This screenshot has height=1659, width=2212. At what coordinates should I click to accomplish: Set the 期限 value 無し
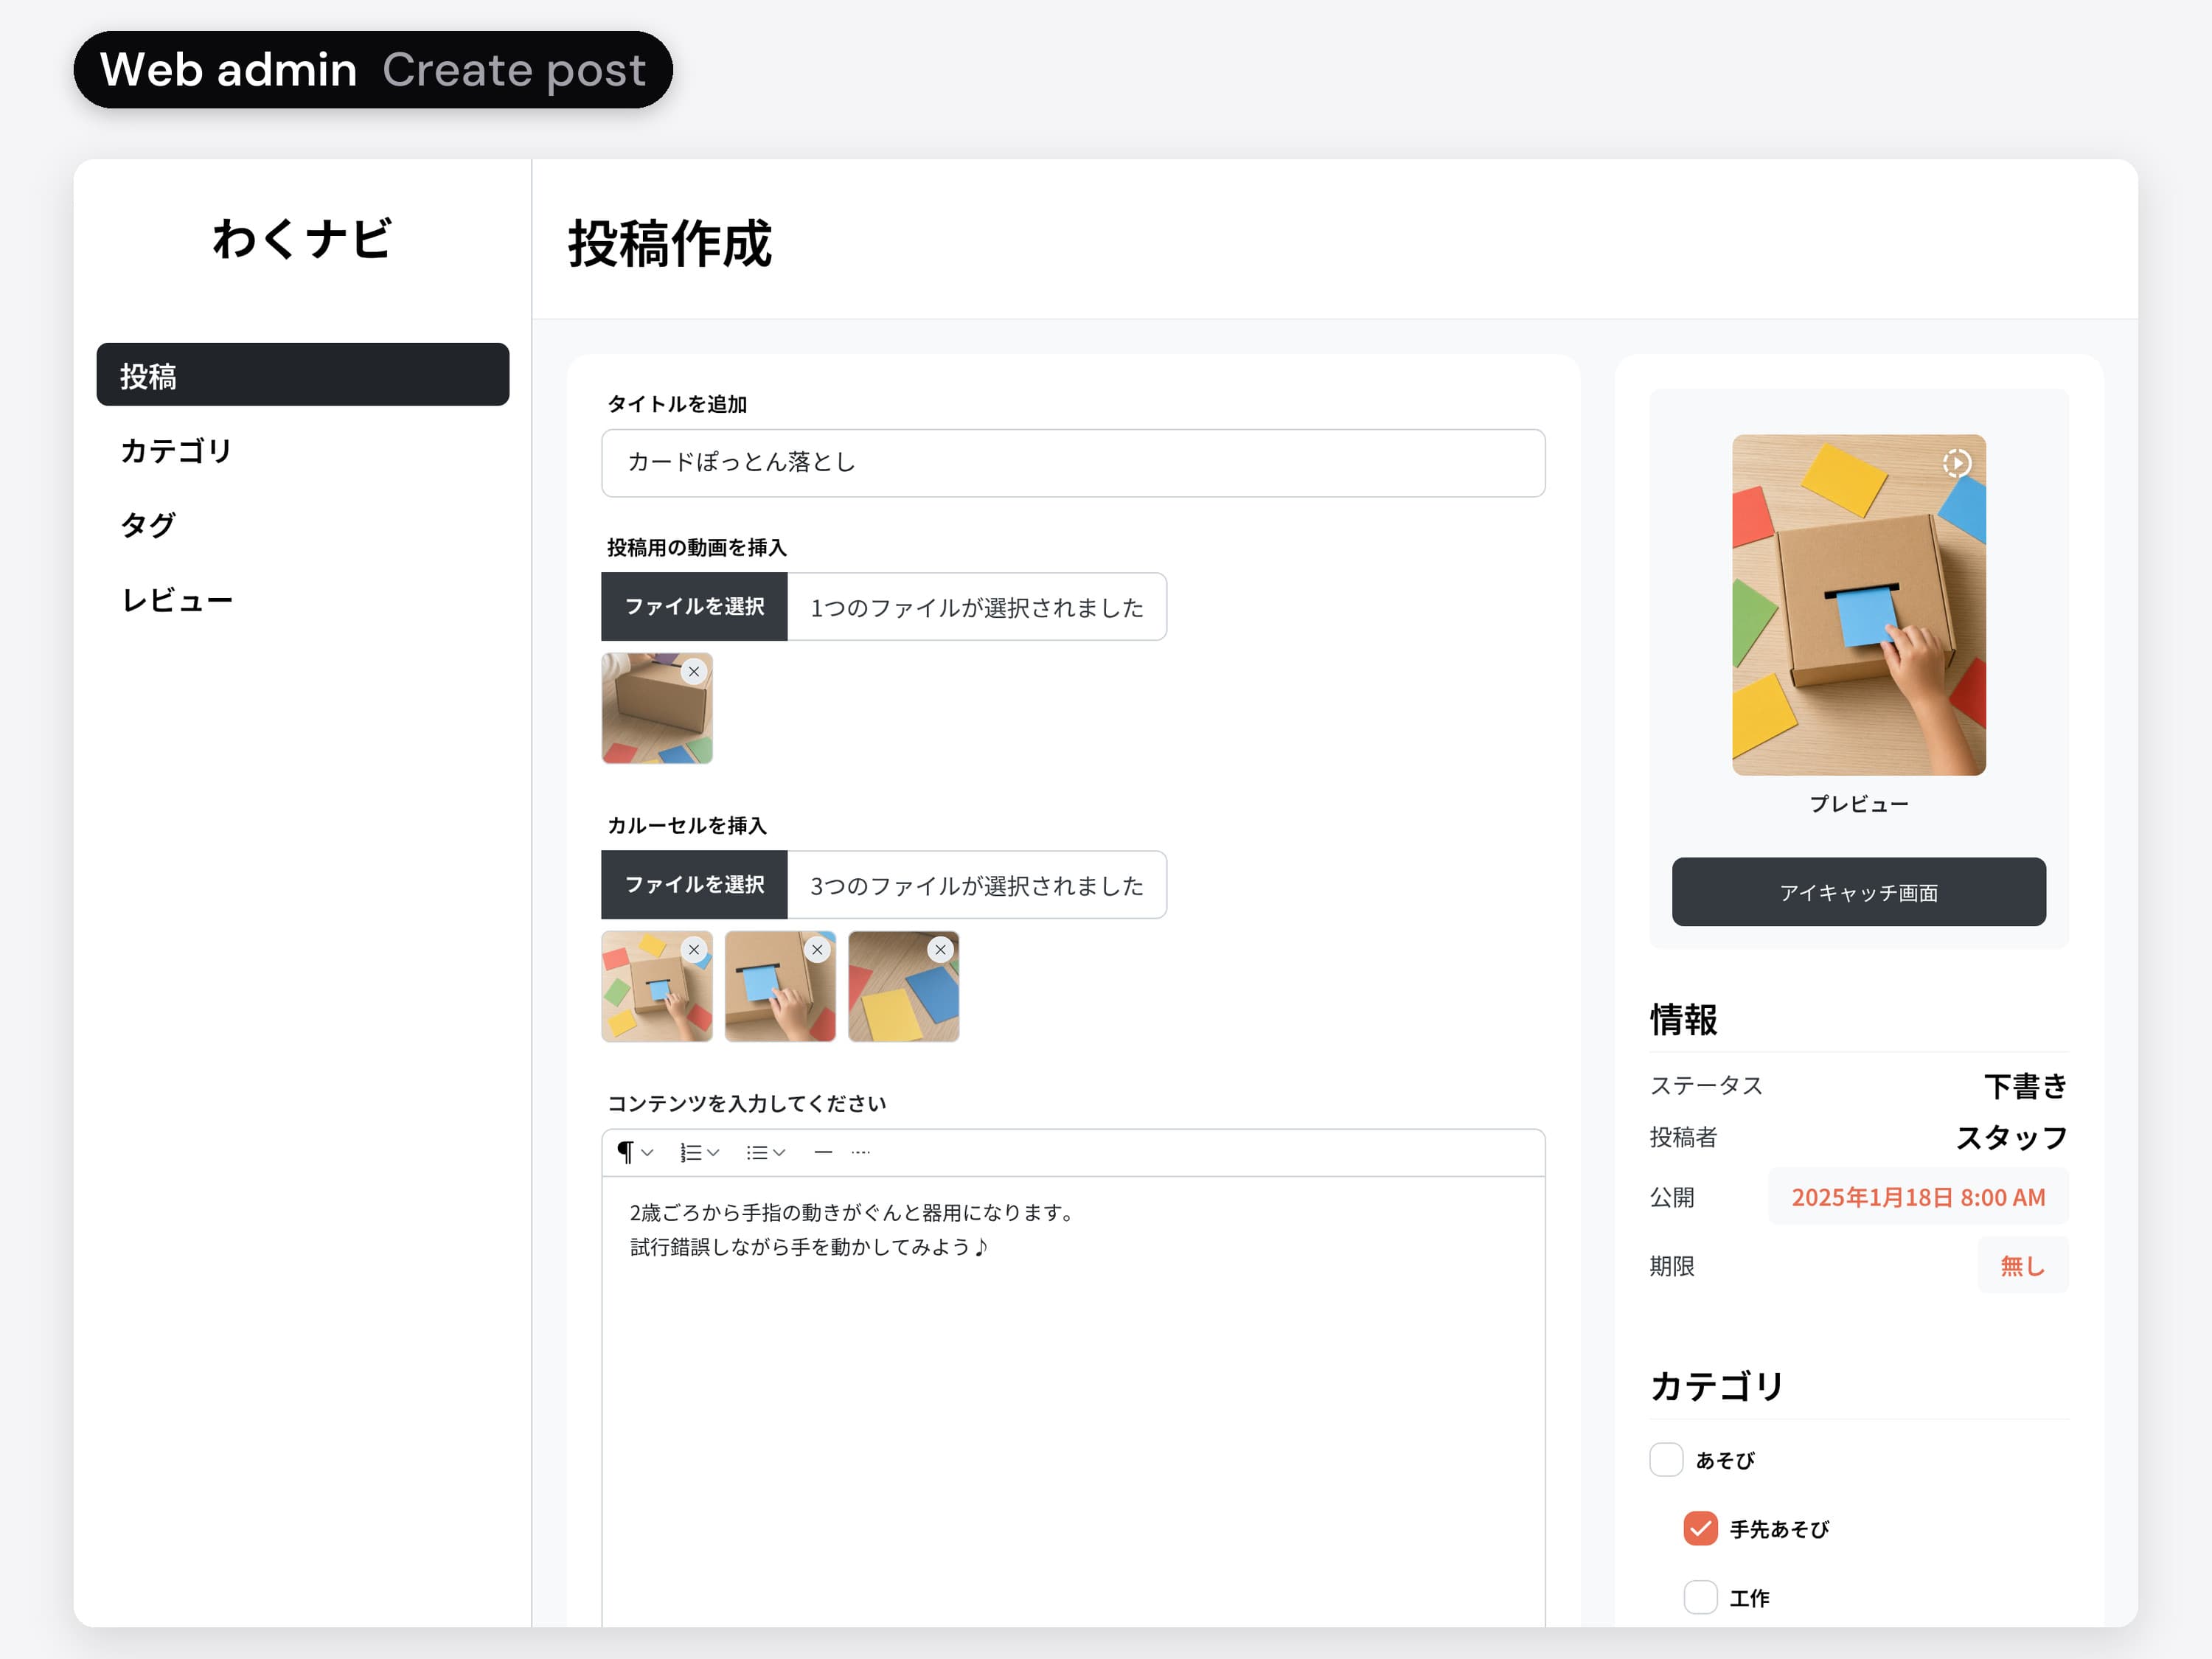(2022, 1266)
